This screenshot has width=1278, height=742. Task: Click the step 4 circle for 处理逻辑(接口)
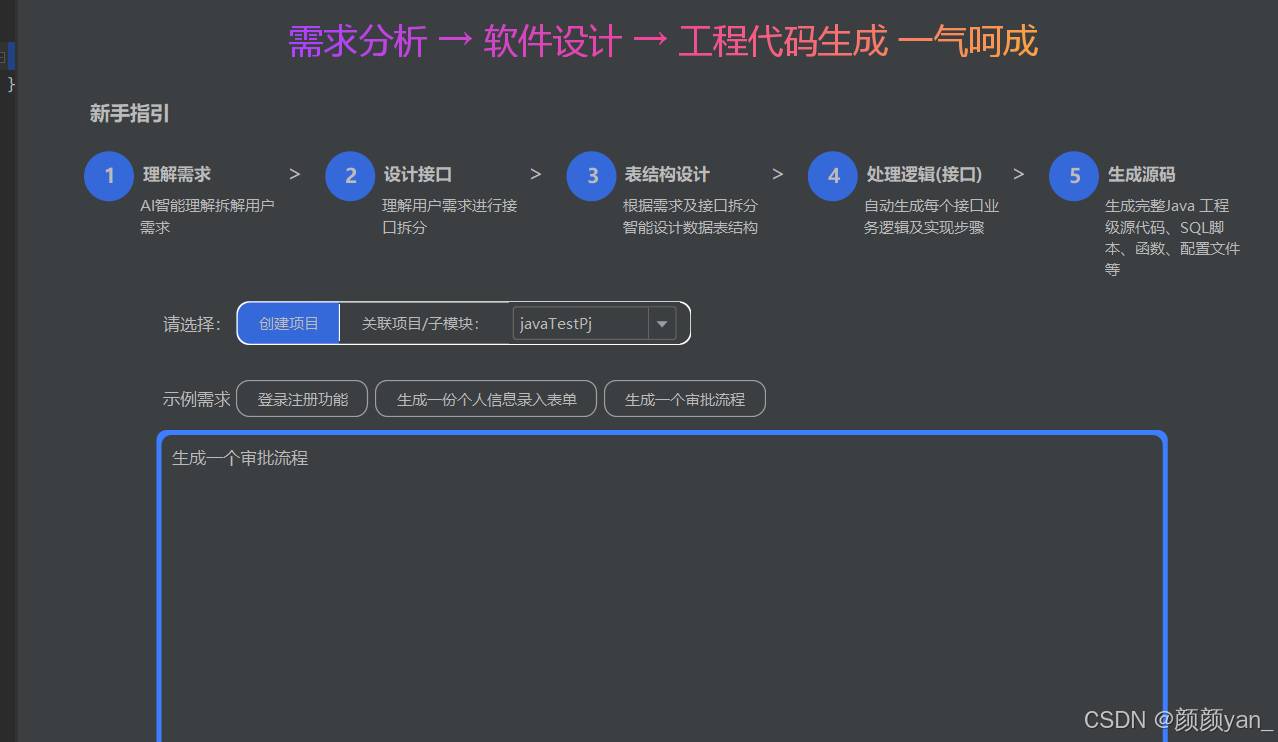pos(833,176)
